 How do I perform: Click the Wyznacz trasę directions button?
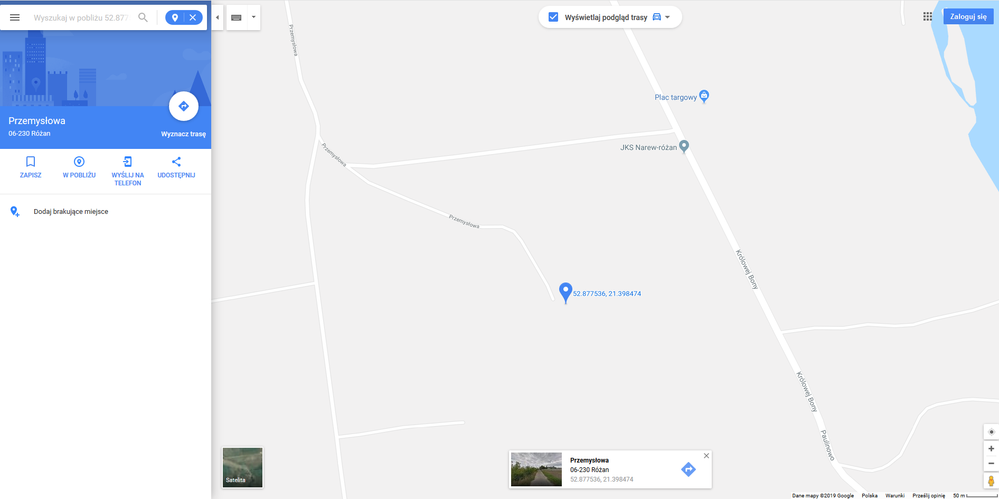pyautogui.click(x=183, y=106)
